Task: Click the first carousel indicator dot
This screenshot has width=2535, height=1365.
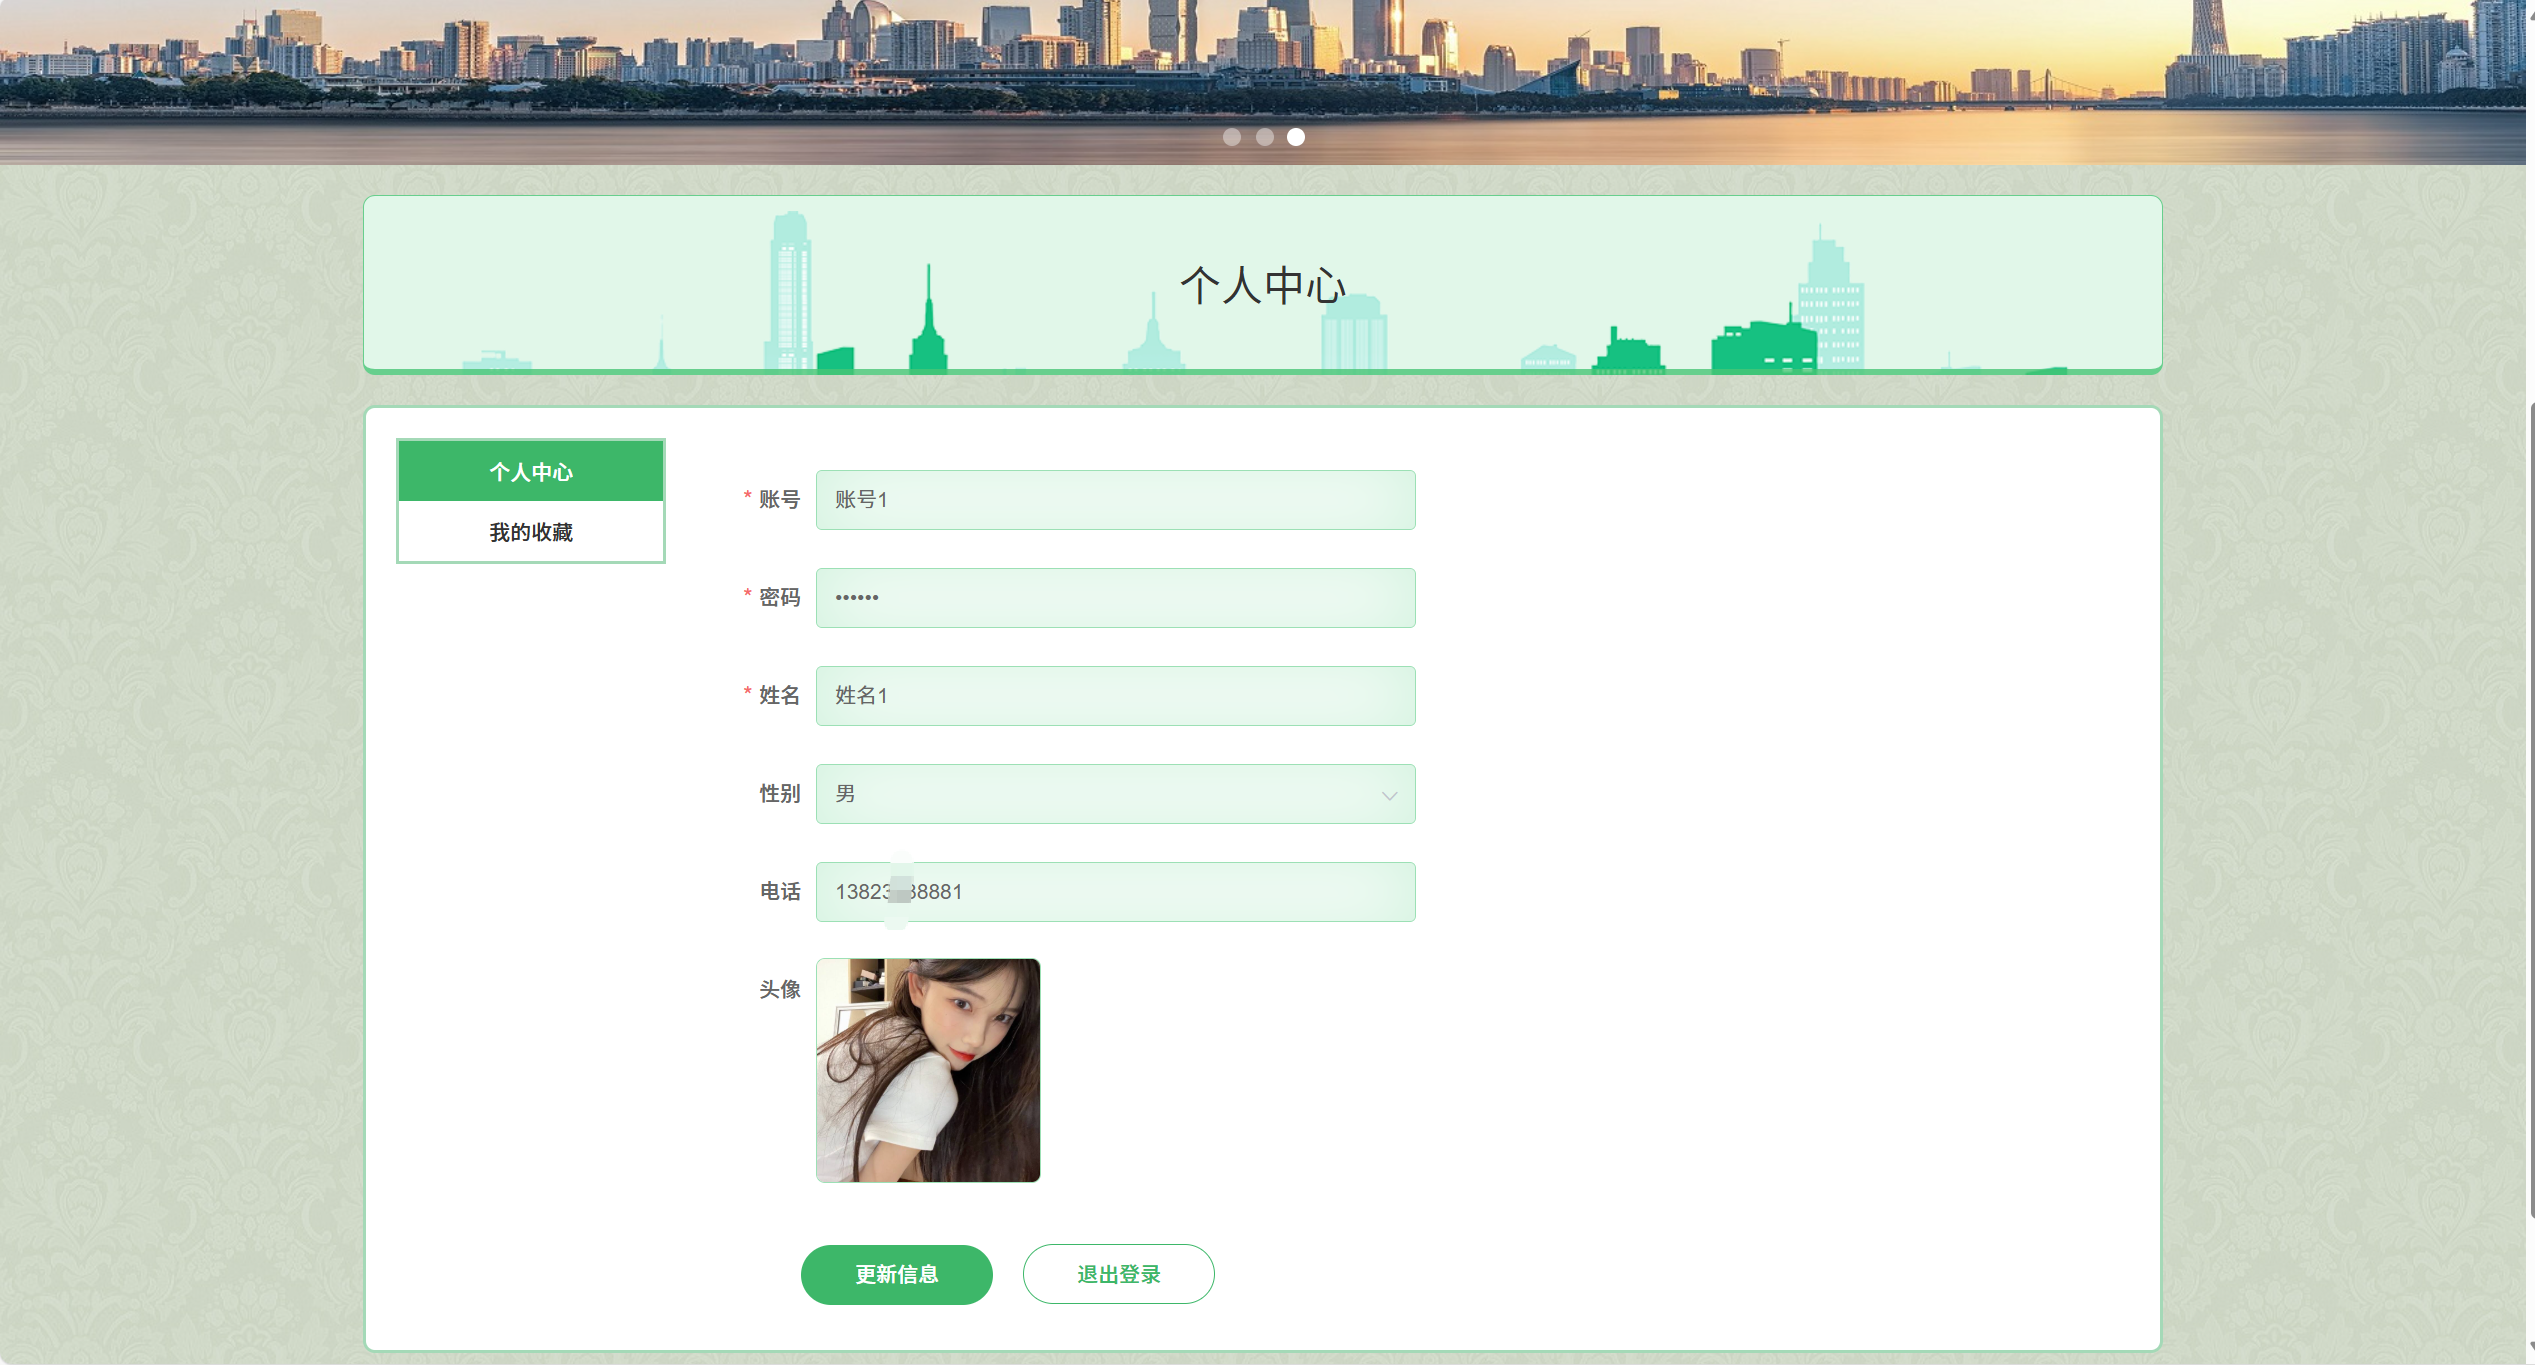Action: tap(1232, 137)
